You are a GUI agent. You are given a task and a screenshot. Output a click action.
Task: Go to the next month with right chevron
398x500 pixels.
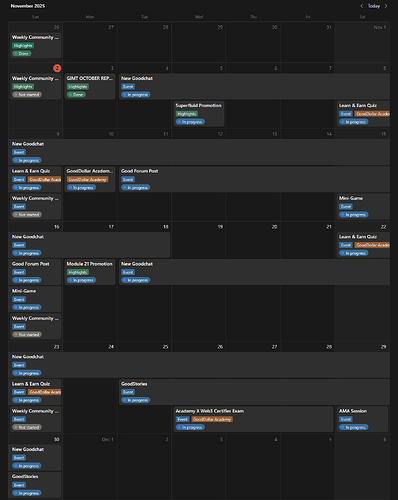tap(386, 6)
